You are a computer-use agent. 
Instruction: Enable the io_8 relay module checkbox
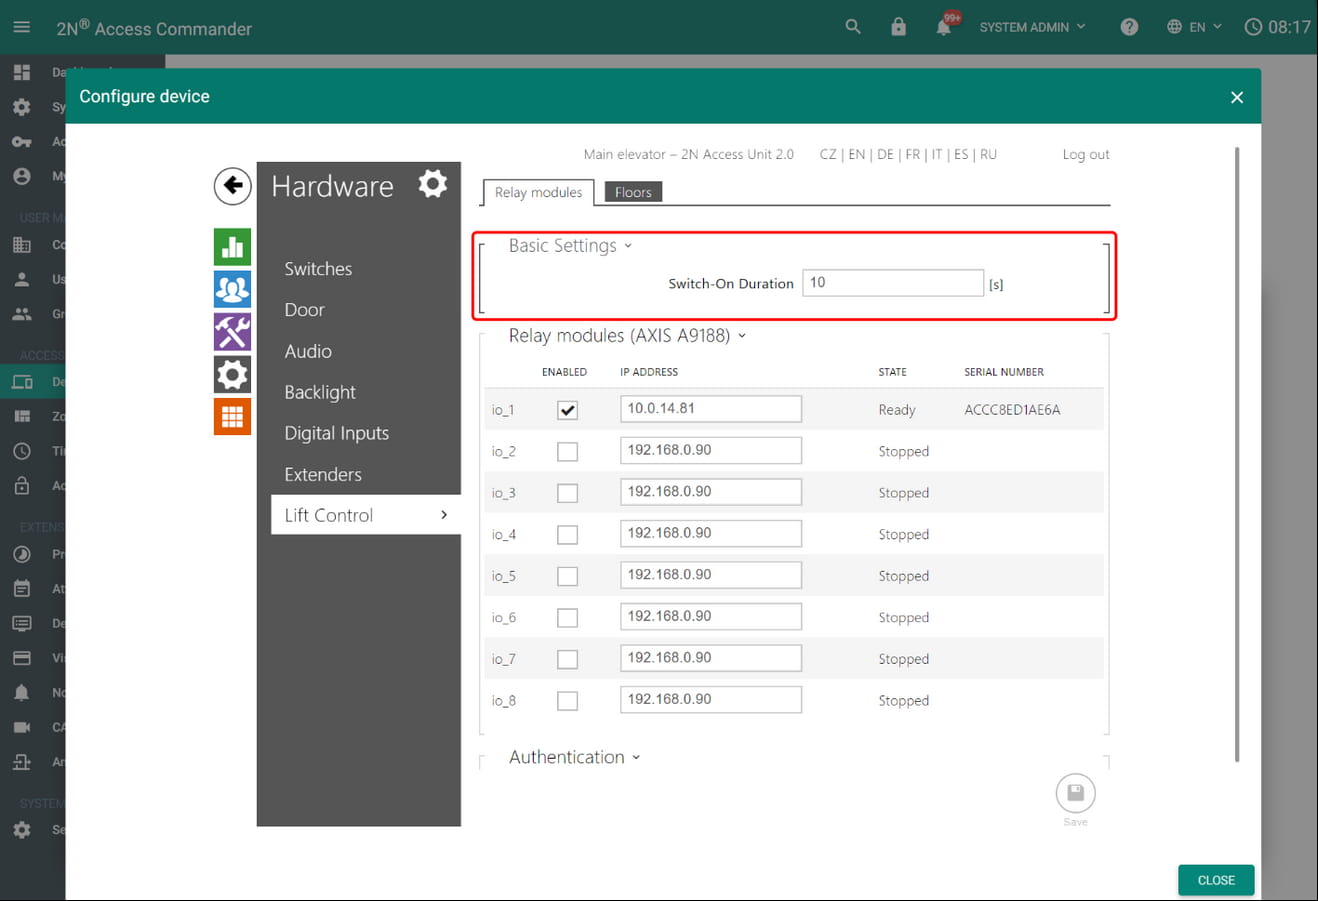(x=567, y=700)
